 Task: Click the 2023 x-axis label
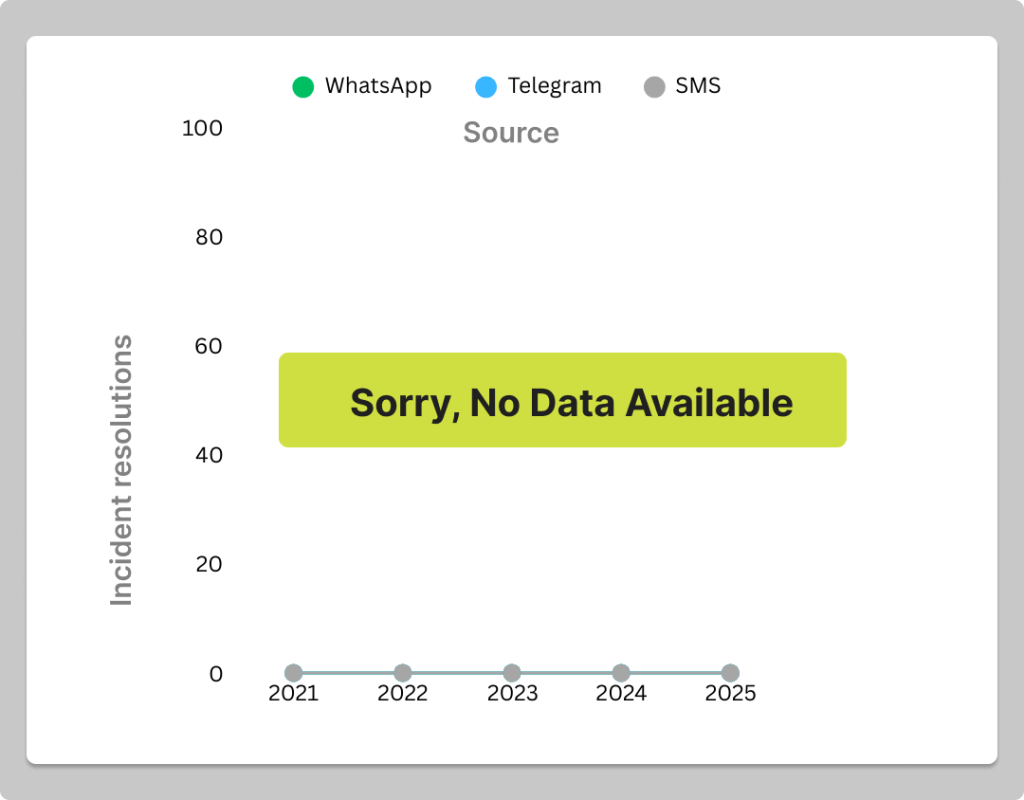coord(512,694)
